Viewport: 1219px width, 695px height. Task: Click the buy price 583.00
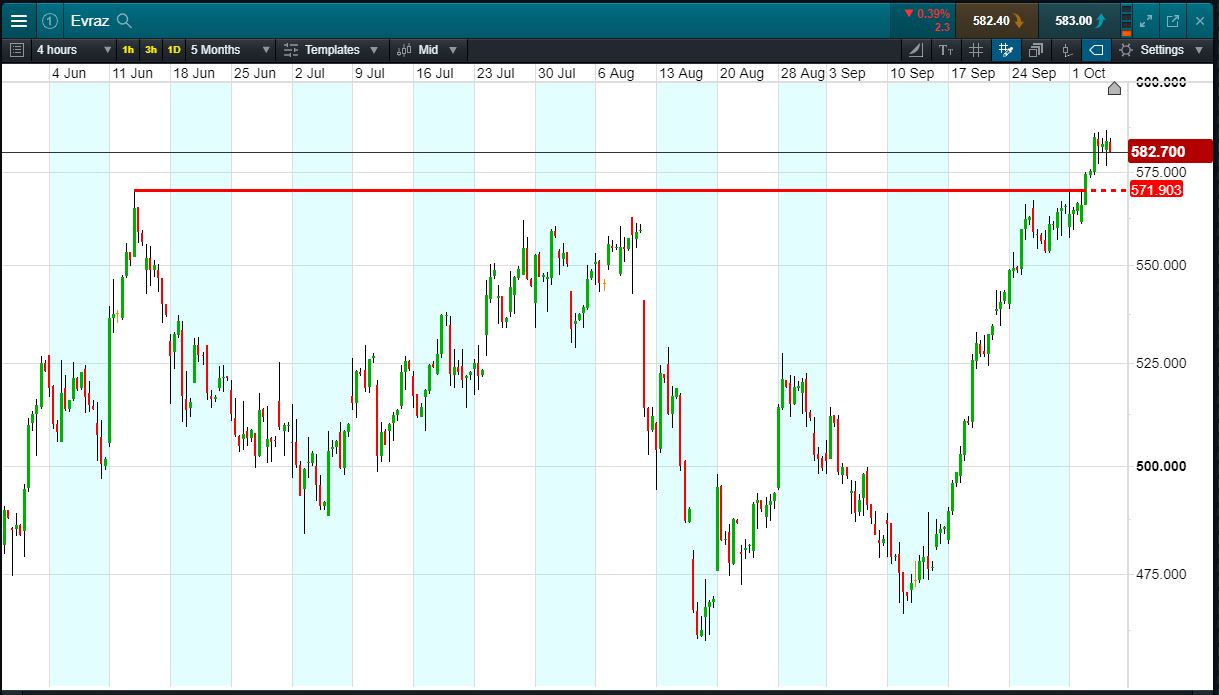tap(1079, 20)
